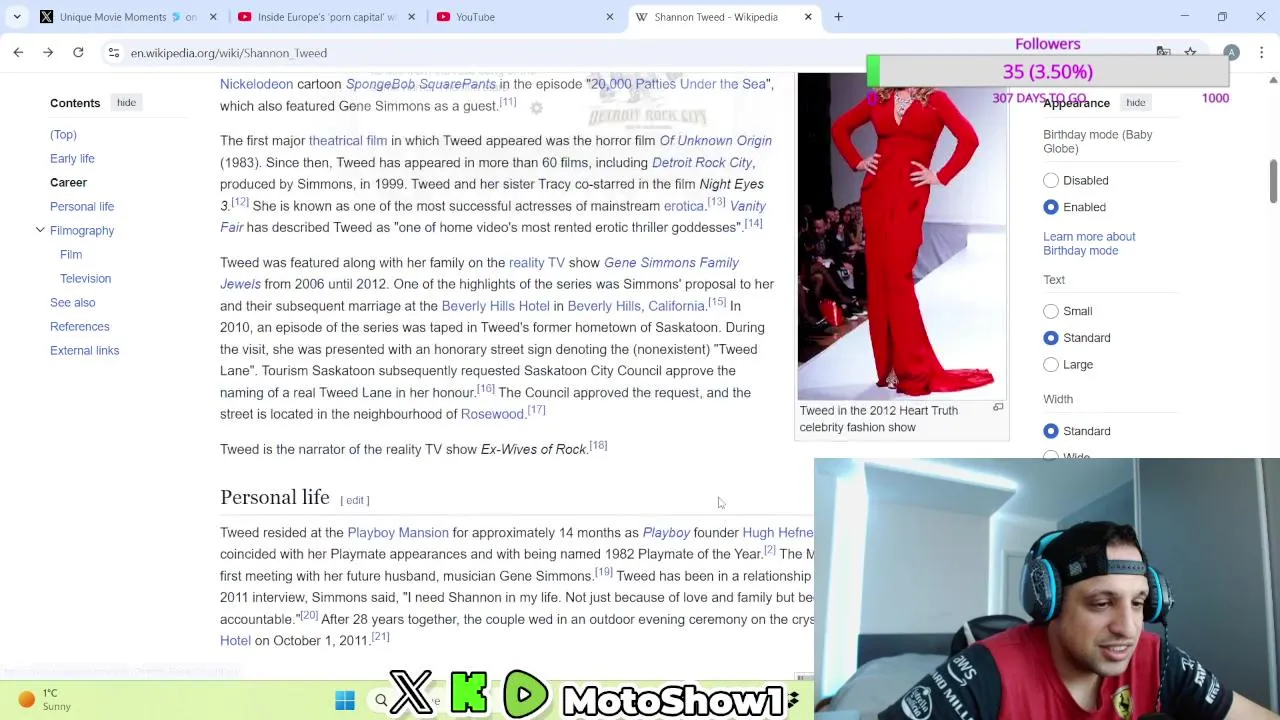Switch to the Inside Europe's 'porn capital' tab

(x=325, y=17)
